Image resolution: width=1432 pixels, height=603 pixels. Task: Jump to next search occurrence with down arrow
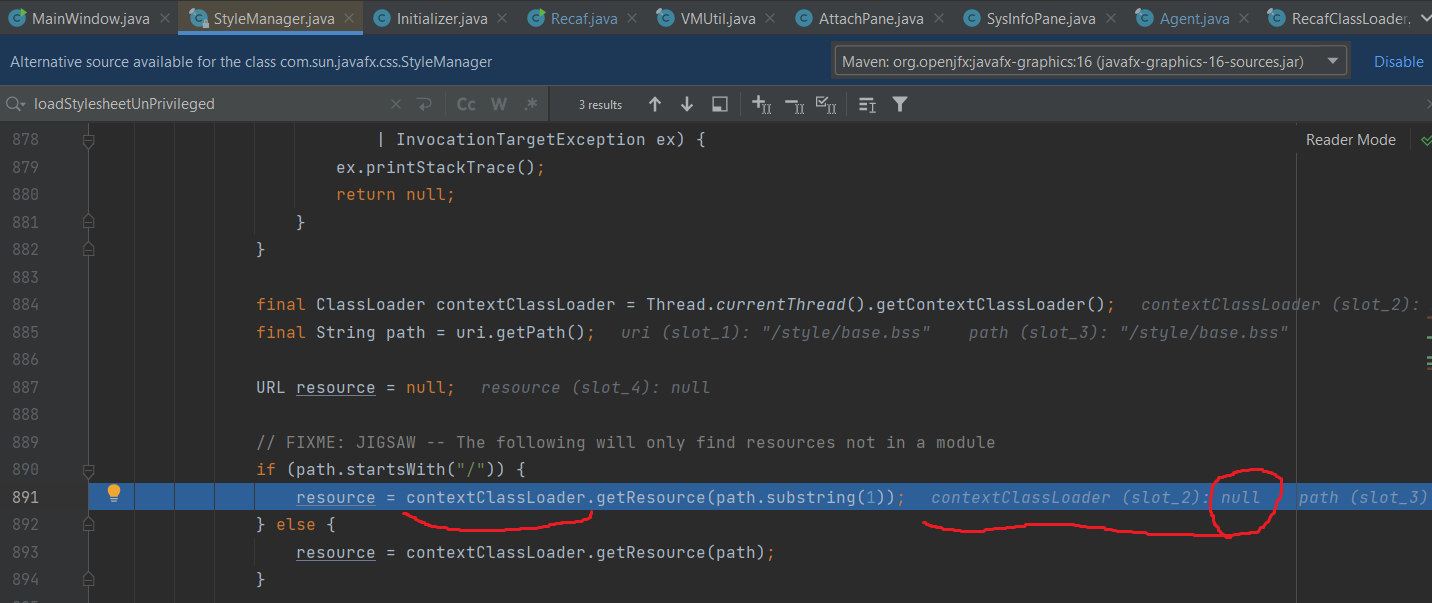(686, 103)
